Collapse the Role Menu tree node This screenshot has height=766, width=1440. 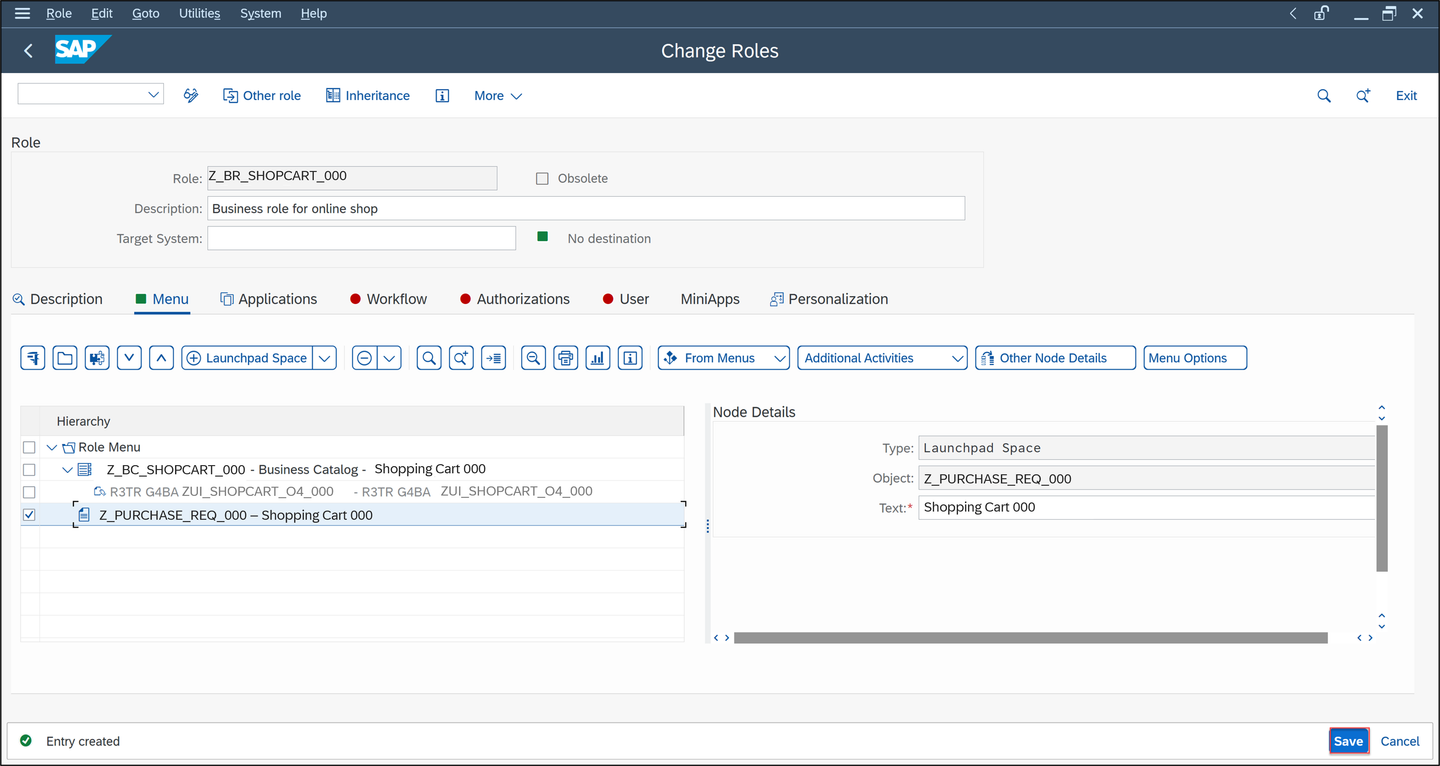[x=52, y=448]
